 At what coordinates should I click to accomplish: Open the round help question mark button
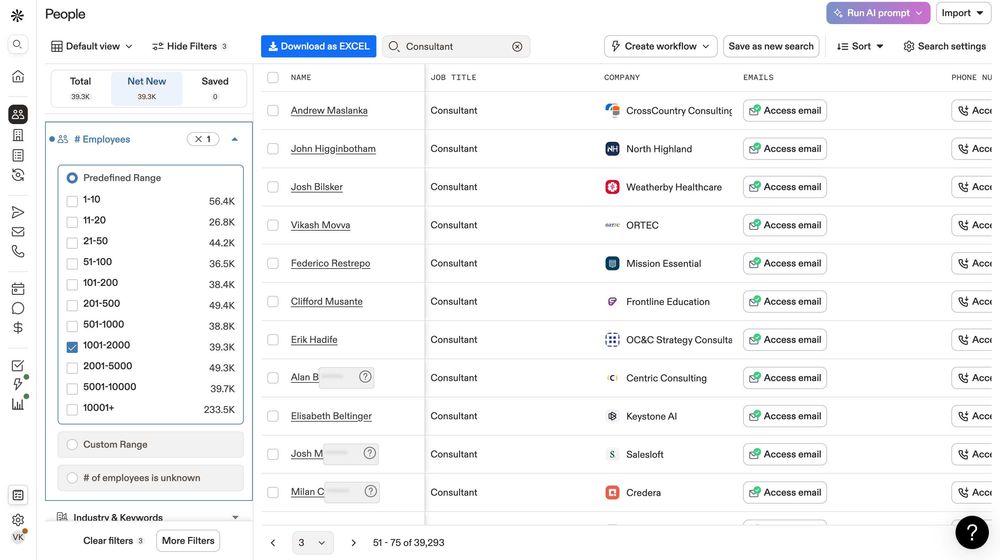coord(972,532)
